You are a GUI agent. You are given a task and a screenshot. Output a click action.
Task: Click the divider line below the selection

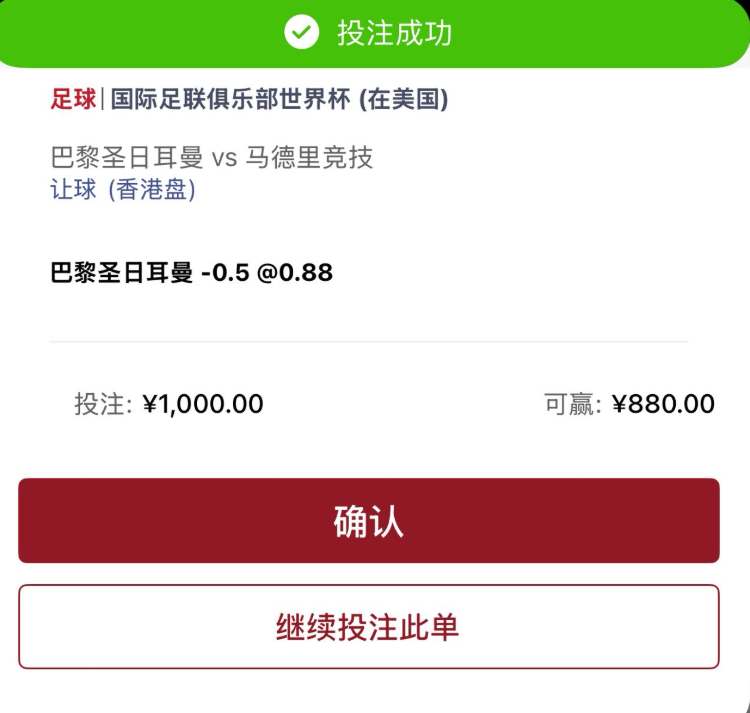(x=369, y=342)
